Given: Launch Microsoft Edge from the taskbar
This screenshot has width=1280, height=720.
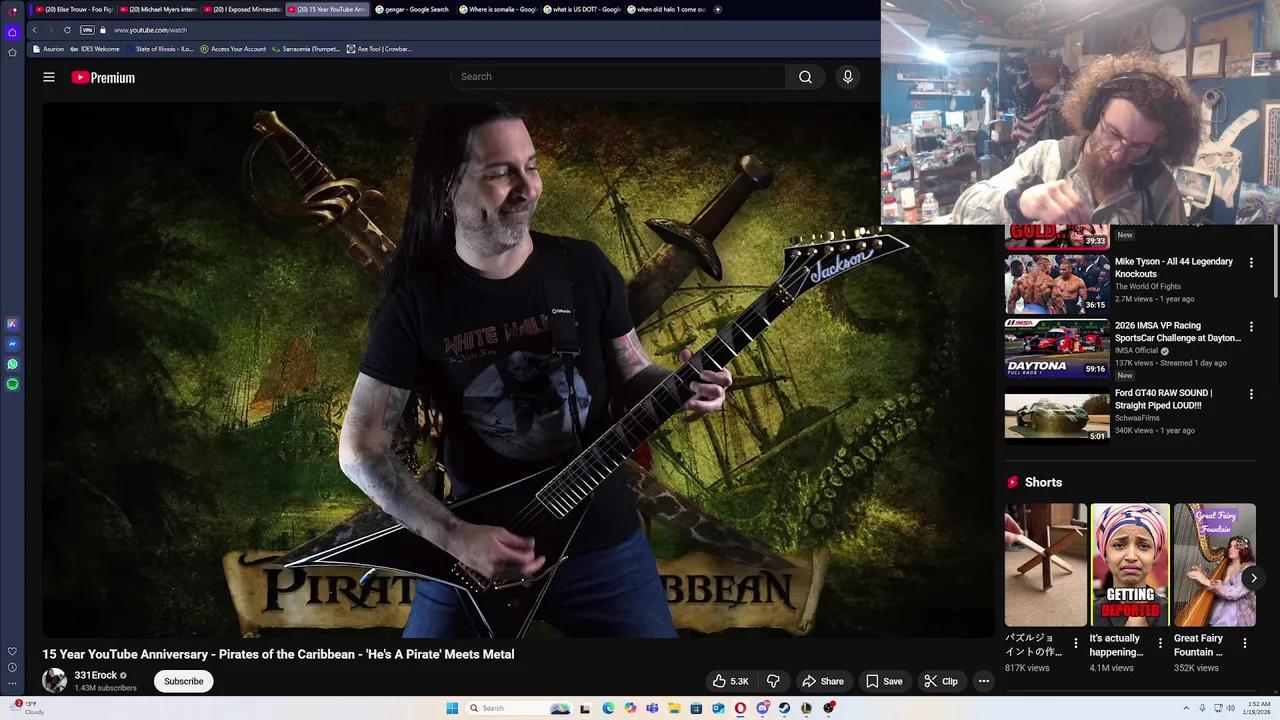Looking at the screenshot, I should pos(608,708).
